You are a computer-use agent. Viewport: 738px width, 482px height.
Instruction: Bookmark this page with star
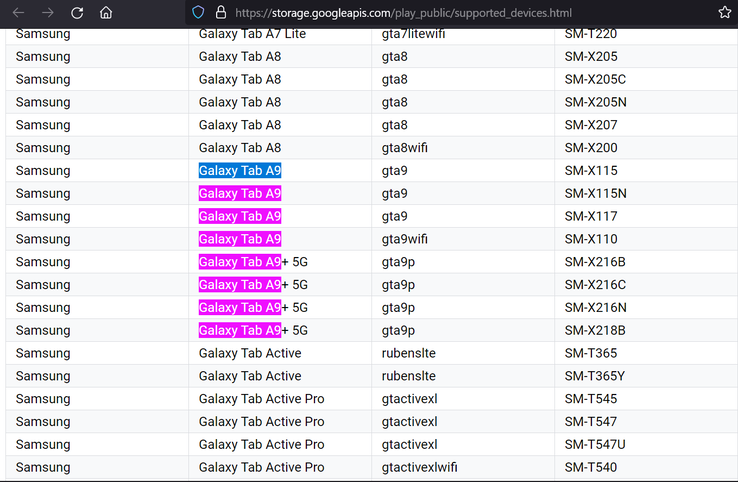click(x=725, y=13)
